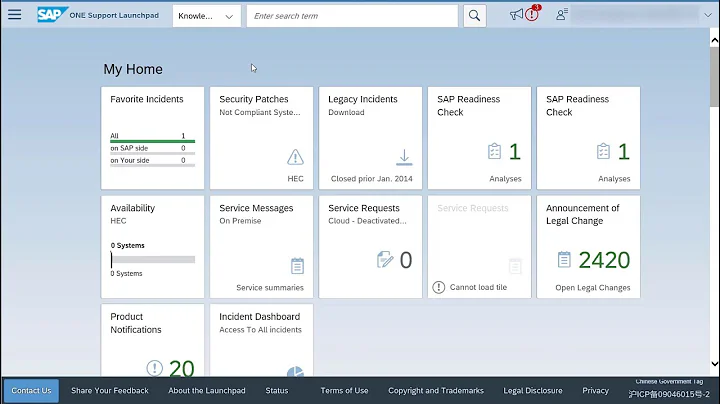Image resolution: width=720 pixels, height=404 pixels.
Task: Click the first SAP Readiness Check clipboard icon
Action: [495, 151]
